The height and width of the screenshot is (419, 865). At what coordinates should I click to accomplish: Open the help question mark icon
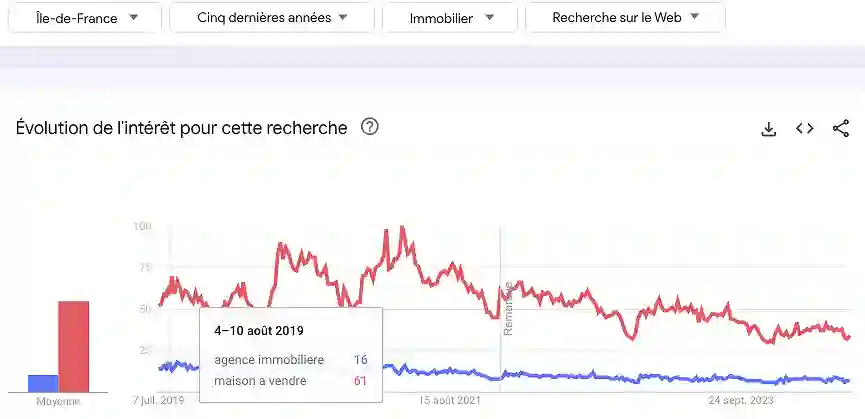pos(370,127)
